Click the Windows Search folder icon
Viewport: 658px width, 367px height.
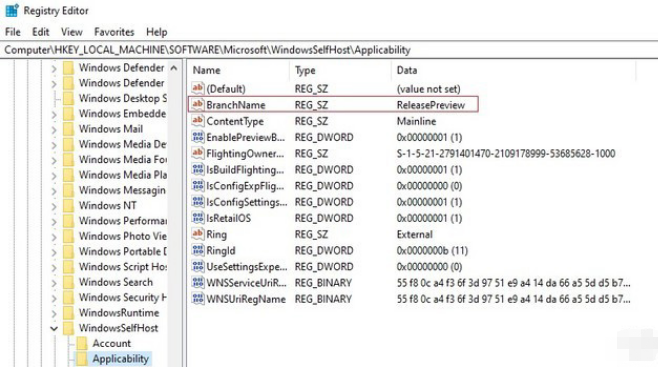(x=68, y=282)
